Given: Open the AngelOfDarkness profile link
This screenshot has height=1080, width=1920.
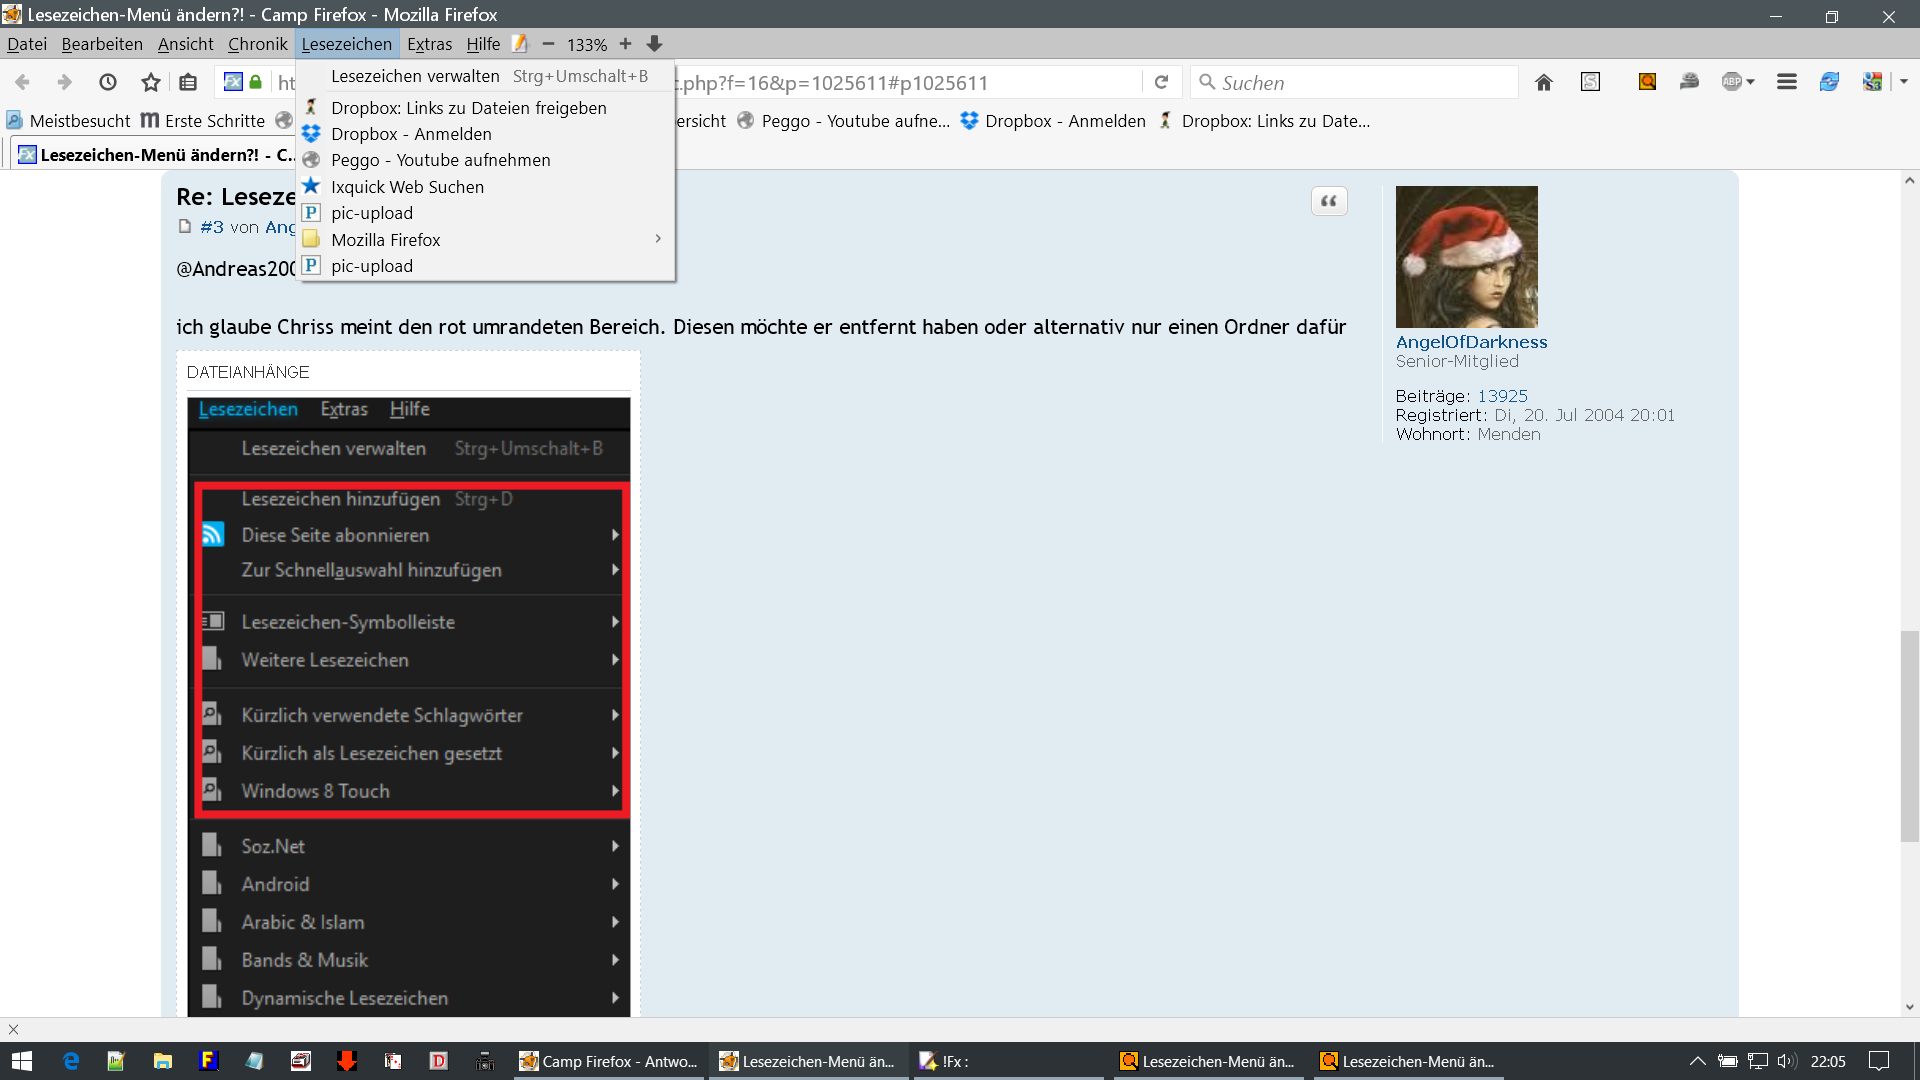Looking at the screenshot, I should 1471,342.
